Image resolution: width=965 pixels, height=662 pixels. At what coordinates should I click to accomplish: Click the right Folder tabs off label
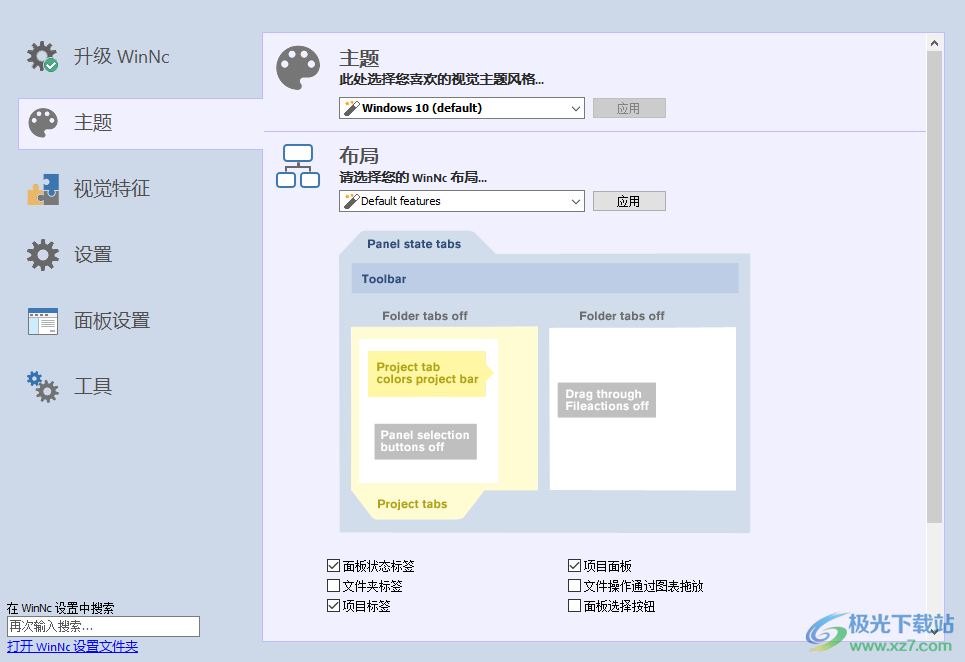[x=622, y=316]
